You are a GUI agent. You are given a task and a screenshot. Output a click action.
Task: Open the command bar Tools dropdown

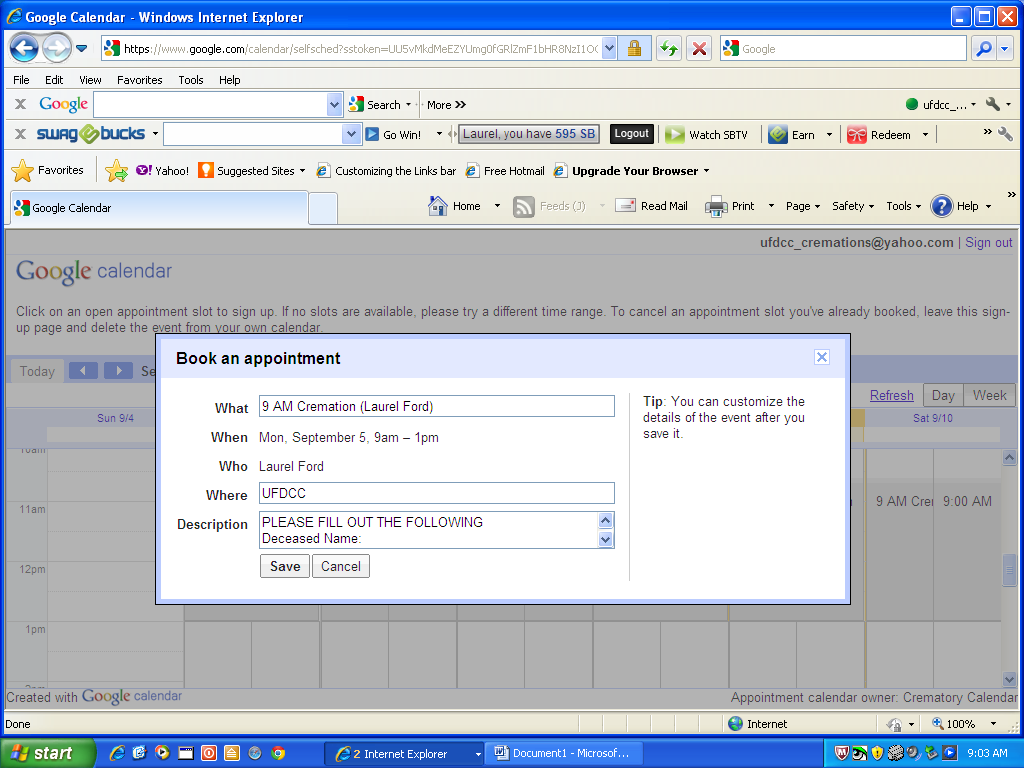point(903,206)
